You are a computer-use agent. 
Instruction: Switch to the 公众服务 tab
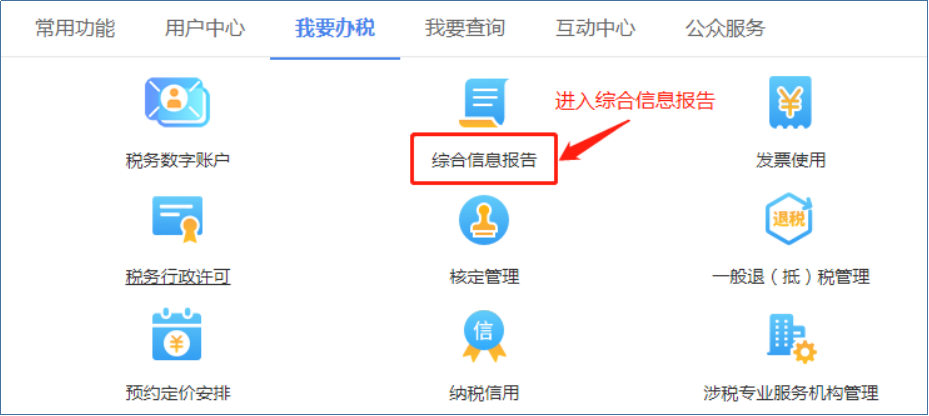click(x=725, y=28)
